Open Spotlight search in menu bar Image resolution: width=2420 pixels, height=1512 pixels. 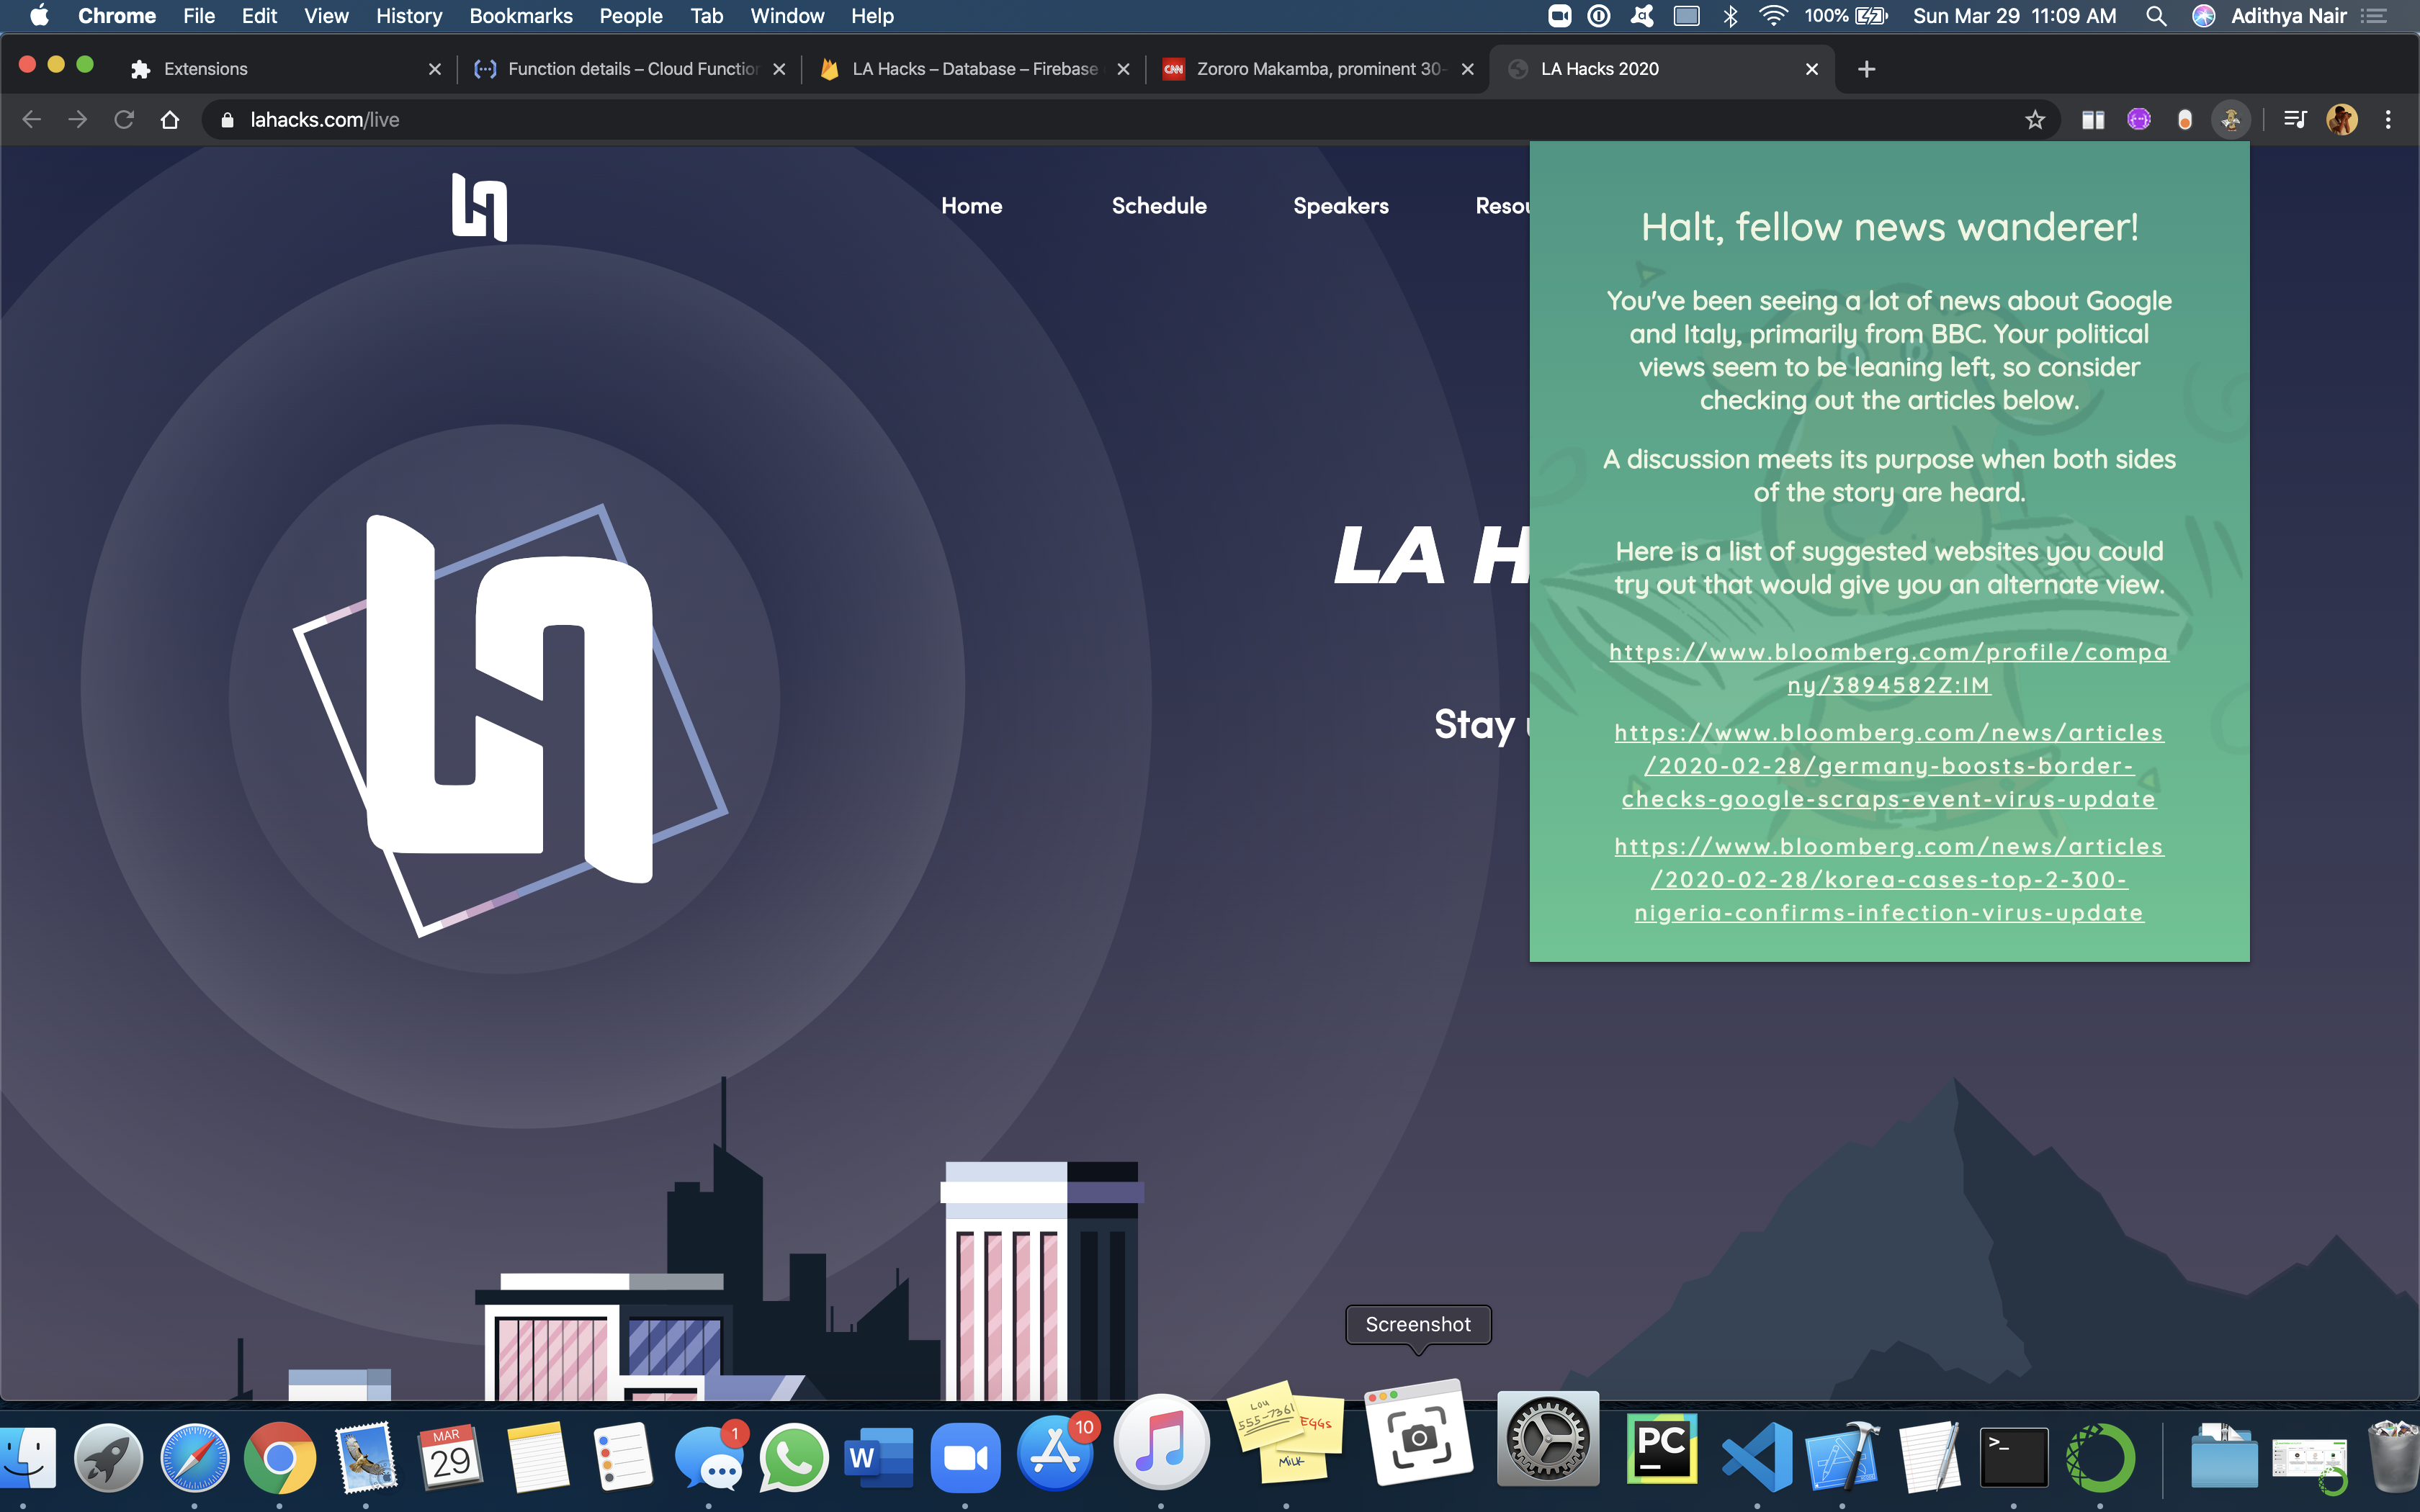click(x=2156, y=16)
